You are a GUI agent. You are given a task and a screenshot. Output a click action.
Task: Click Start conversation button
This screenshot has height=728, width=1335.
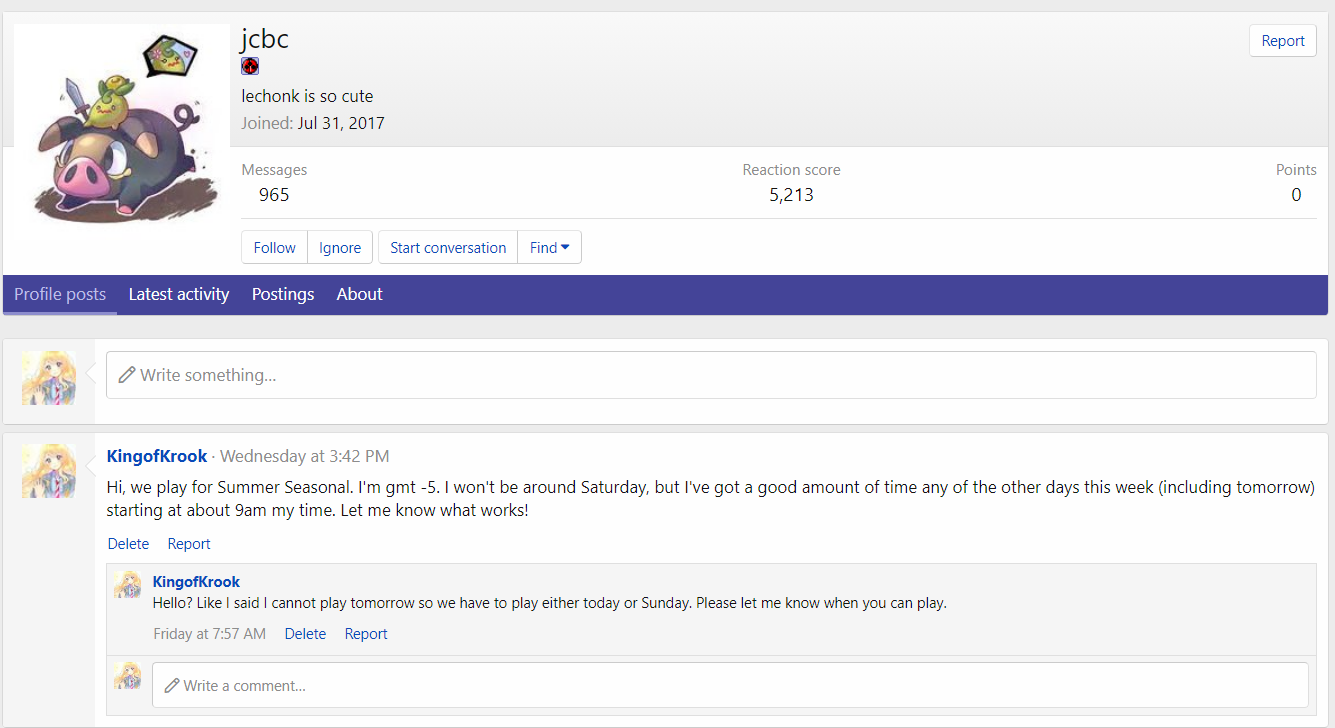(448, 248)
